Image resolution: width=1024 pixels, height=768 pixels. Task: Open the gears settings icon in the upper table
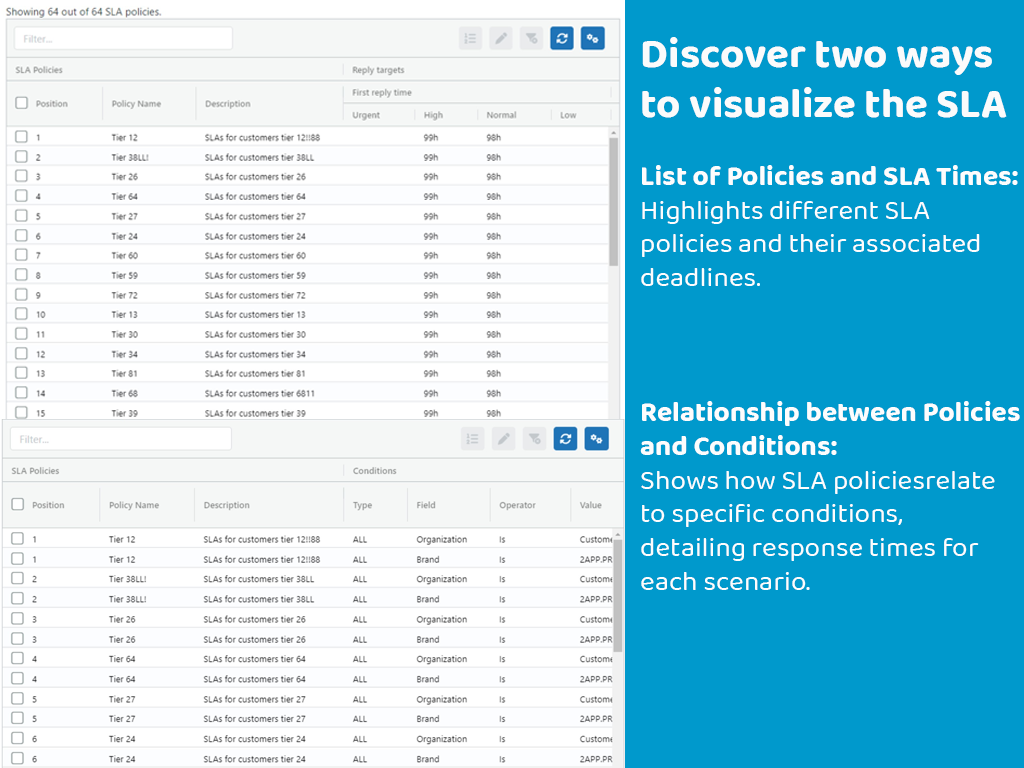[x=593, y=39]
